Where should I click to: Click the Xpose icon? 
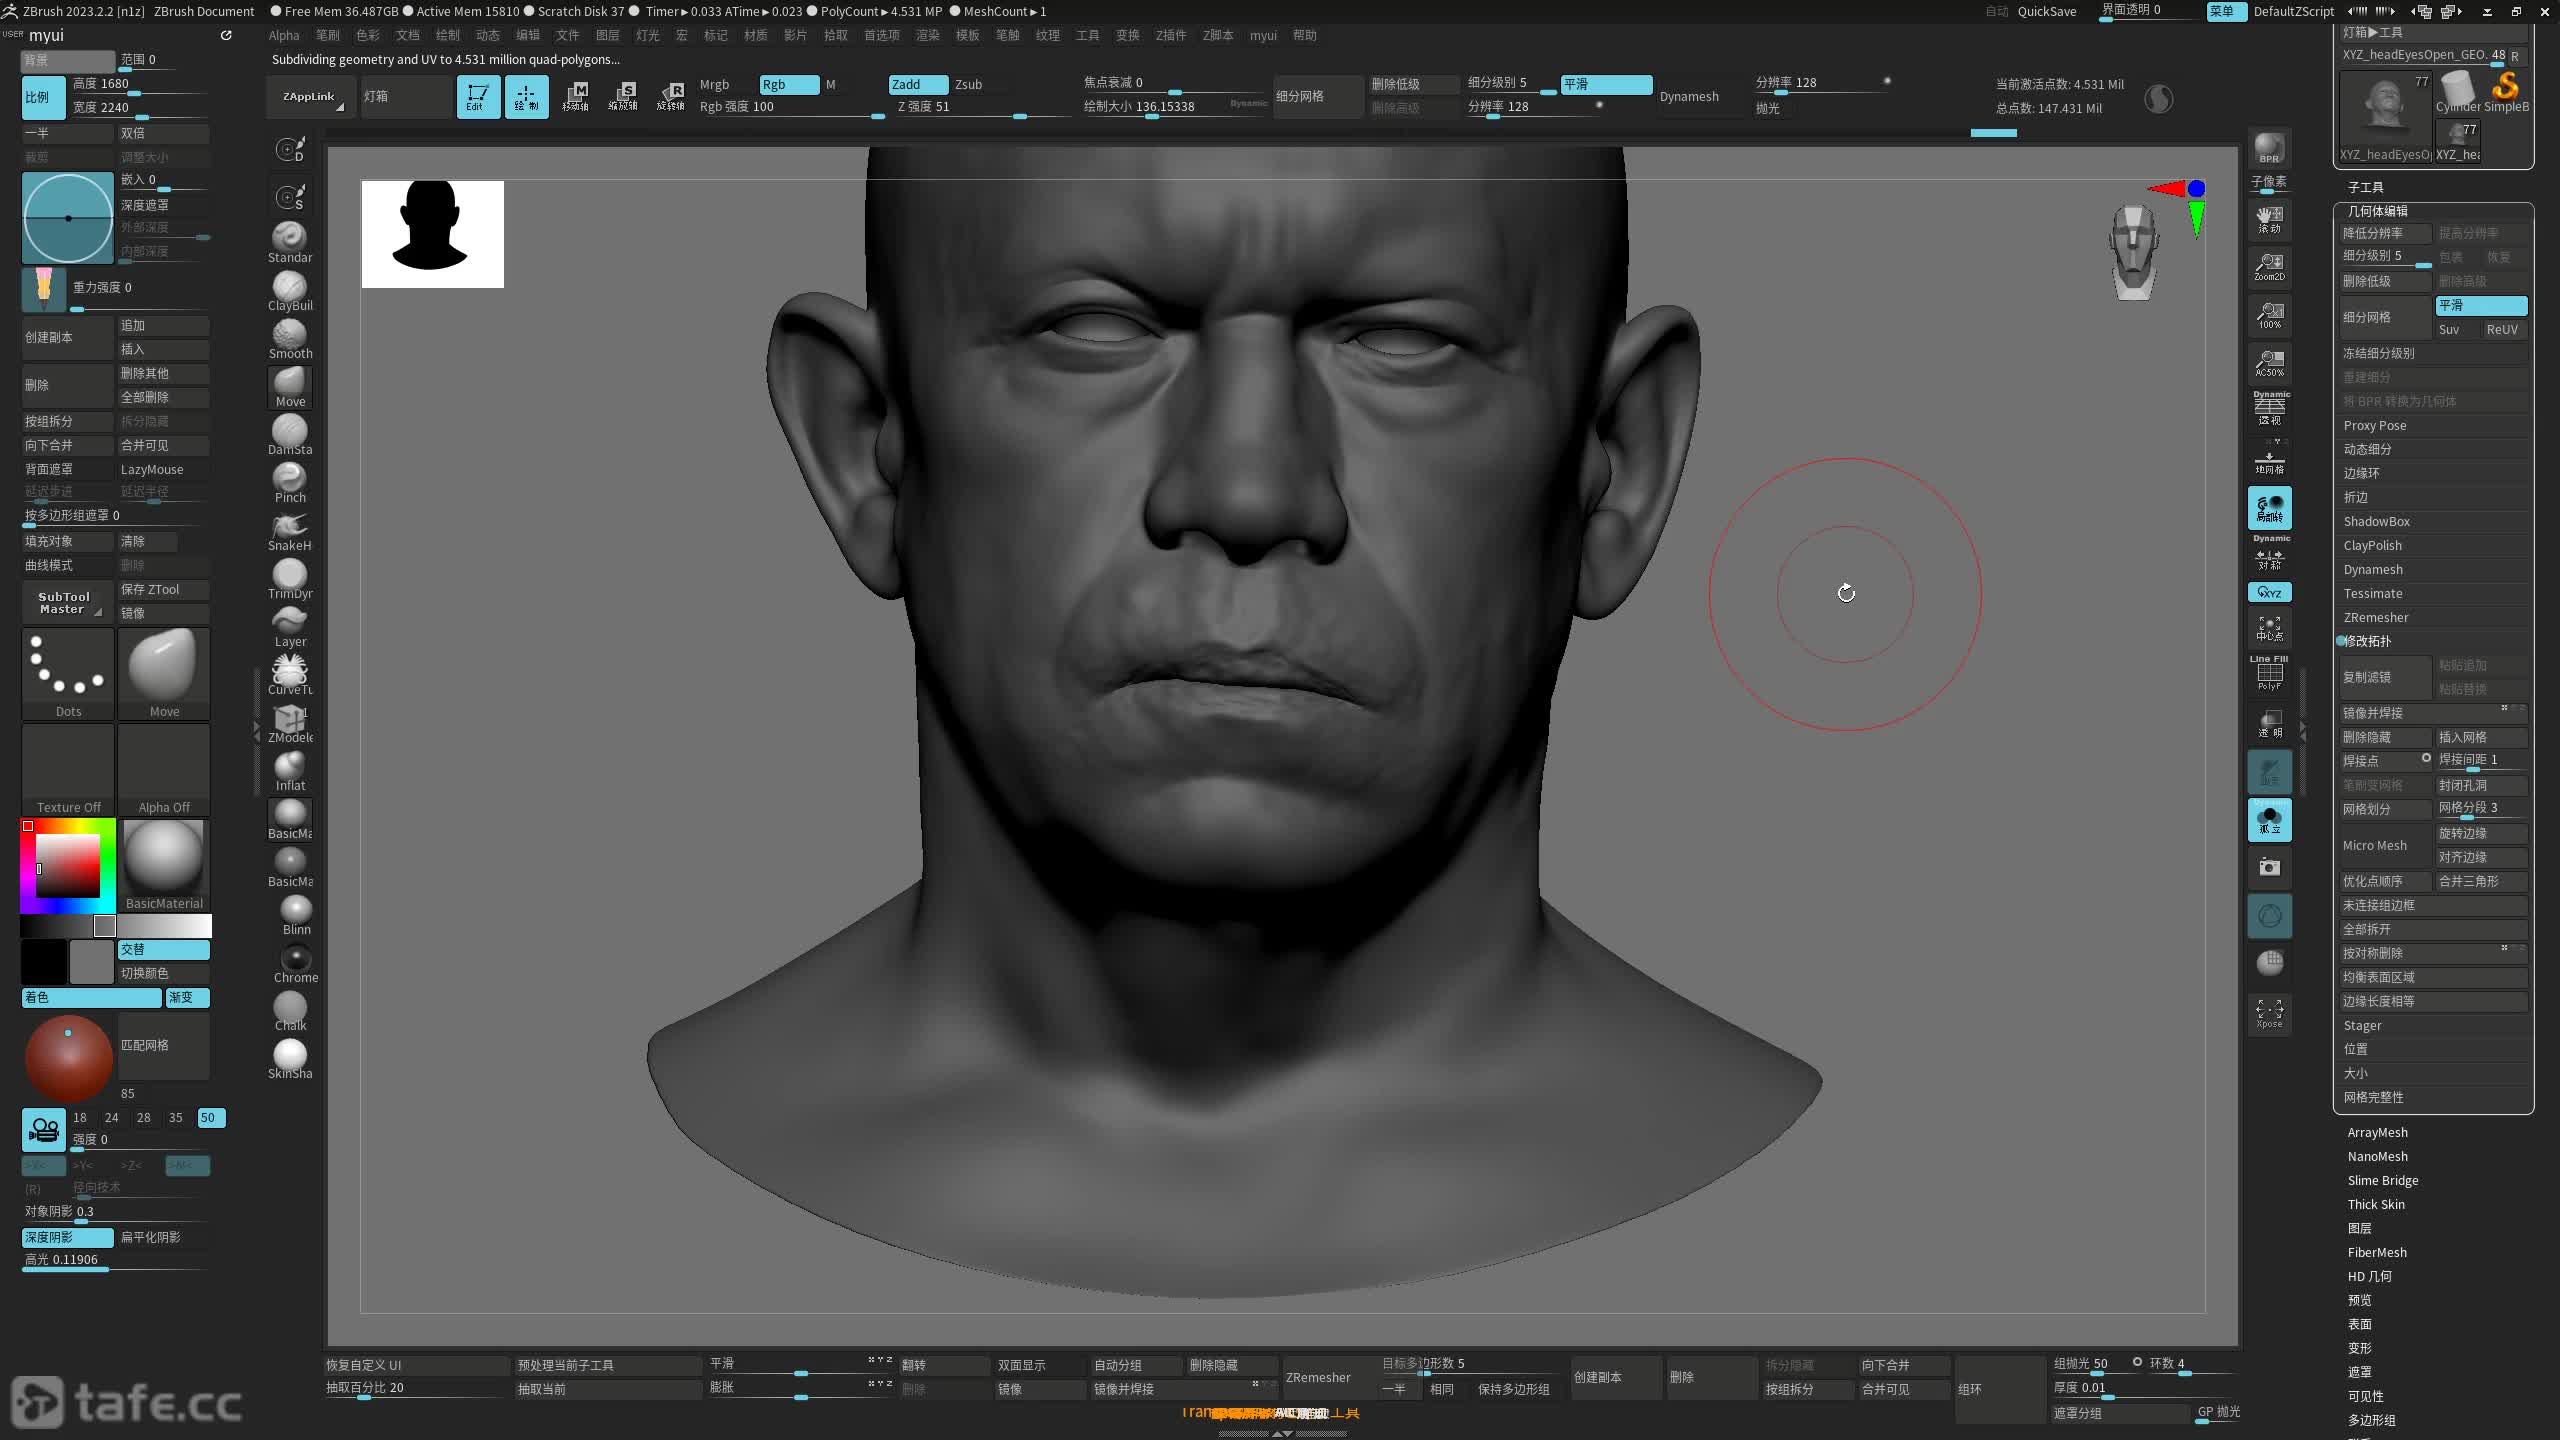click(2269, 1012)
